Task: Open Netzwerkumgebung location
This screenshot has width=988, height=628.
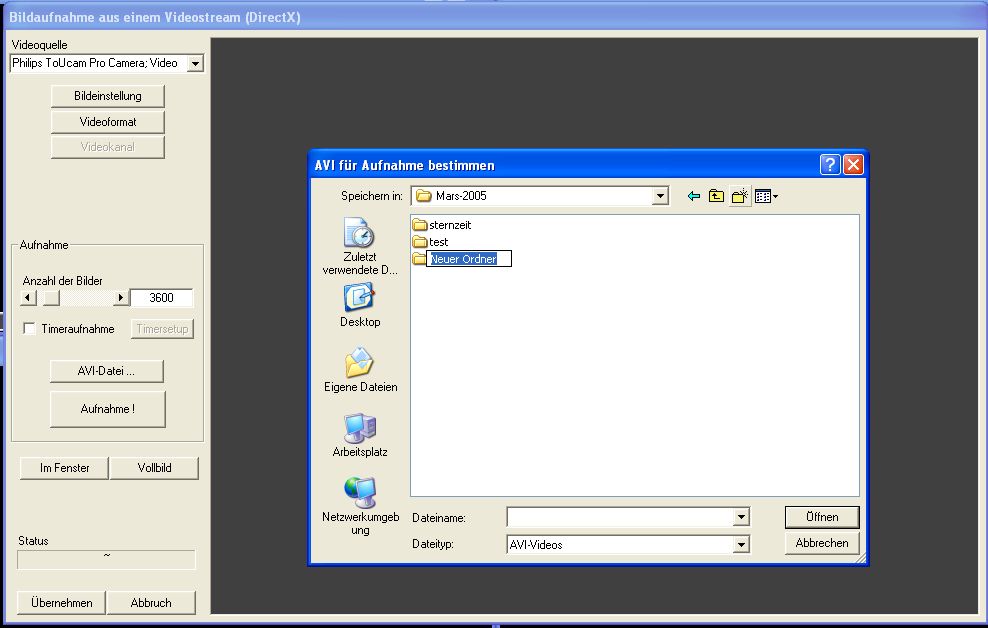Action: 360,505
